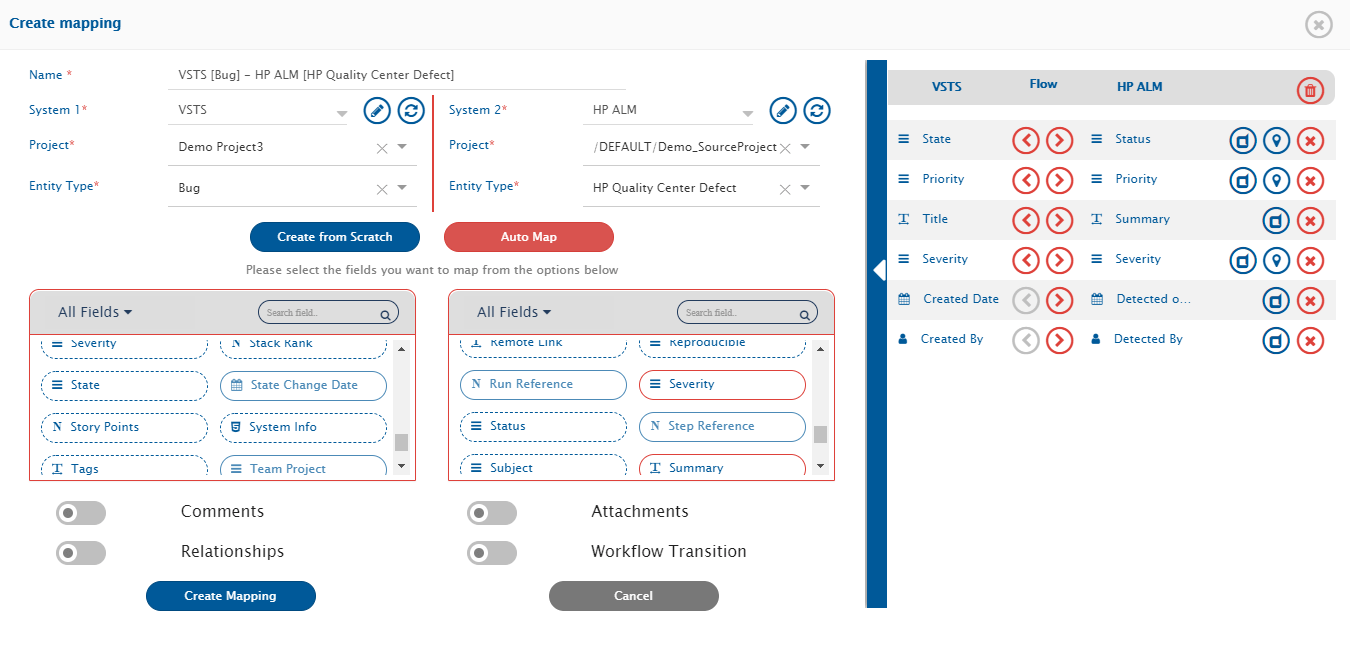
Task: Set left flow arrow for Title mapping
Action: 1026,220
